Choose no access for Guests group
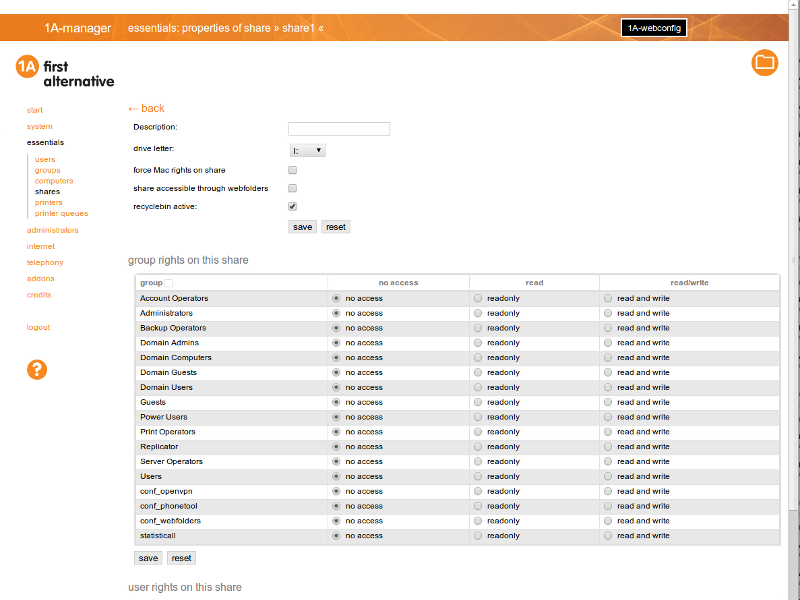Viewport: 800px width, 600px height. 336,402
